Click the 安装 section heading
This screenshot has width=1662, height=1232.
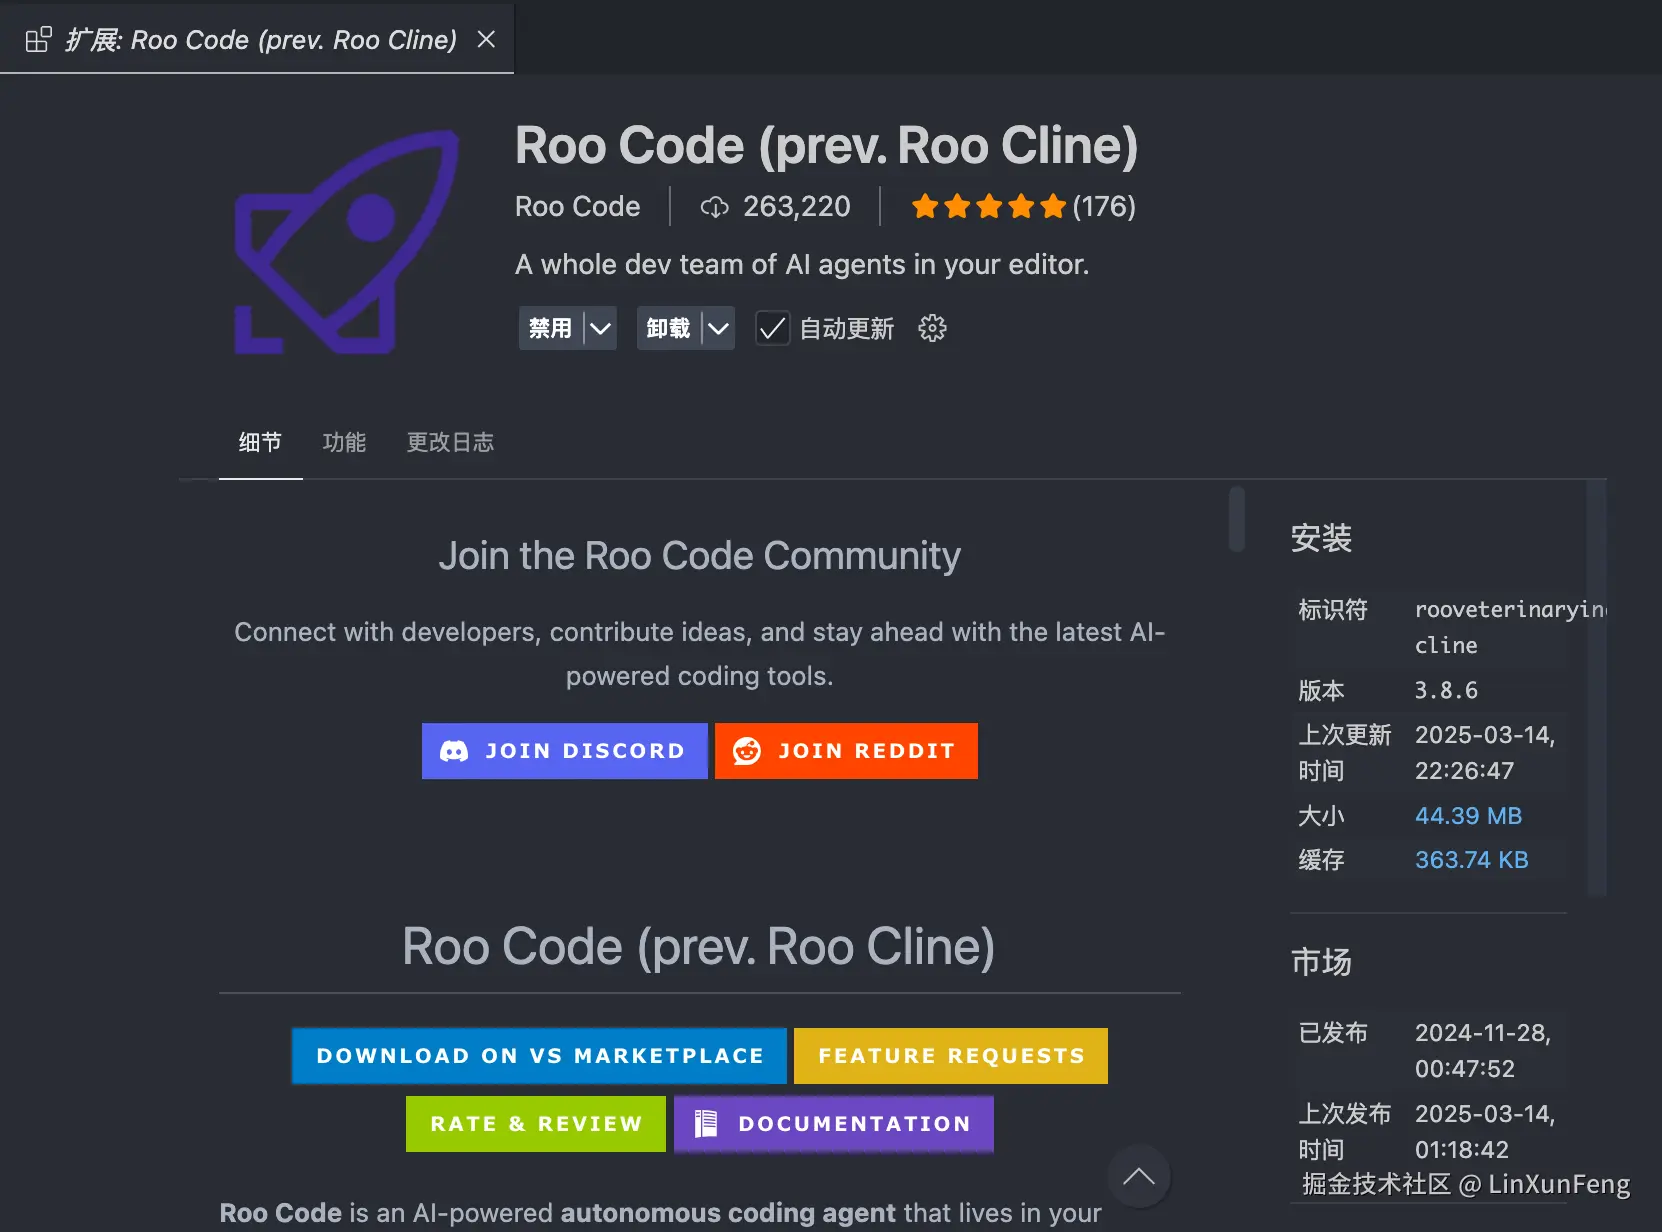click(x=1321, y=538)
